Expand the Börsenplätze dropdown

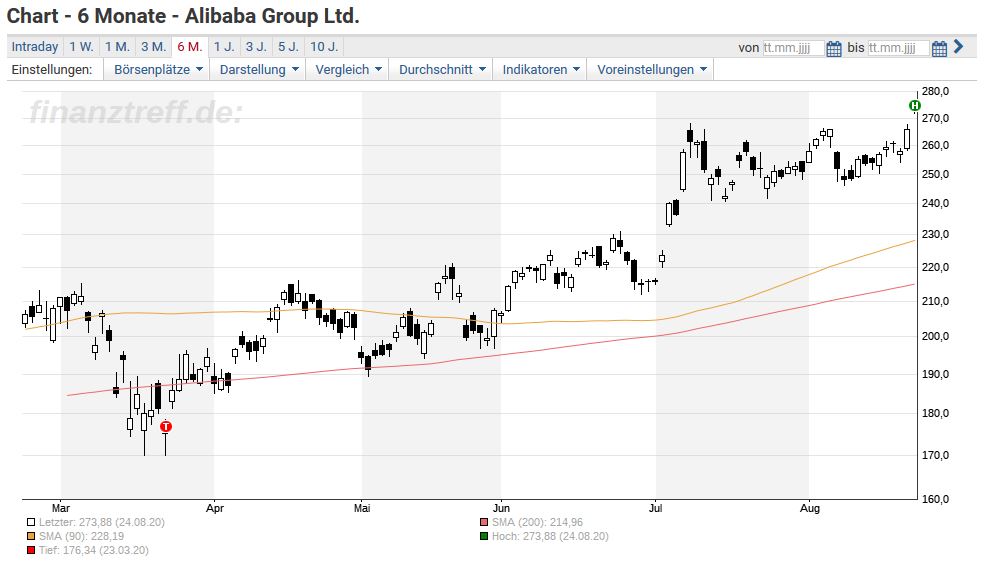pos(158,69)
